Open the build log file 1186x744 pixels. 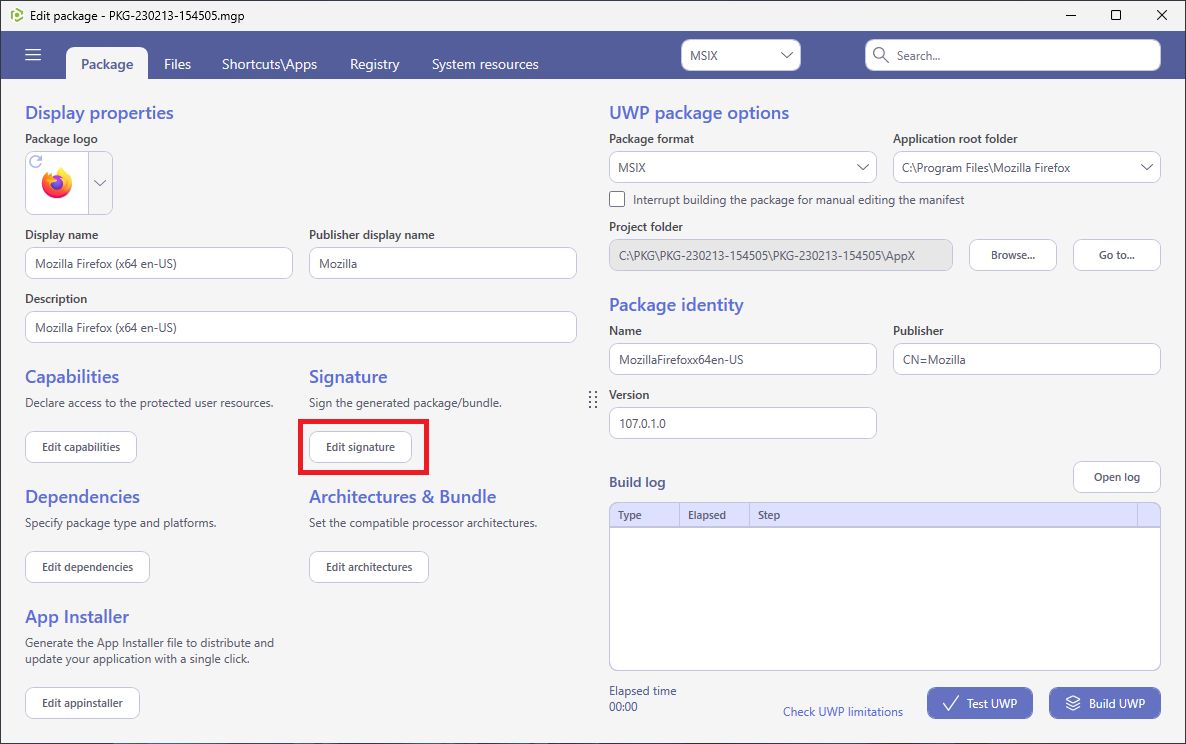click(1116, 477)
